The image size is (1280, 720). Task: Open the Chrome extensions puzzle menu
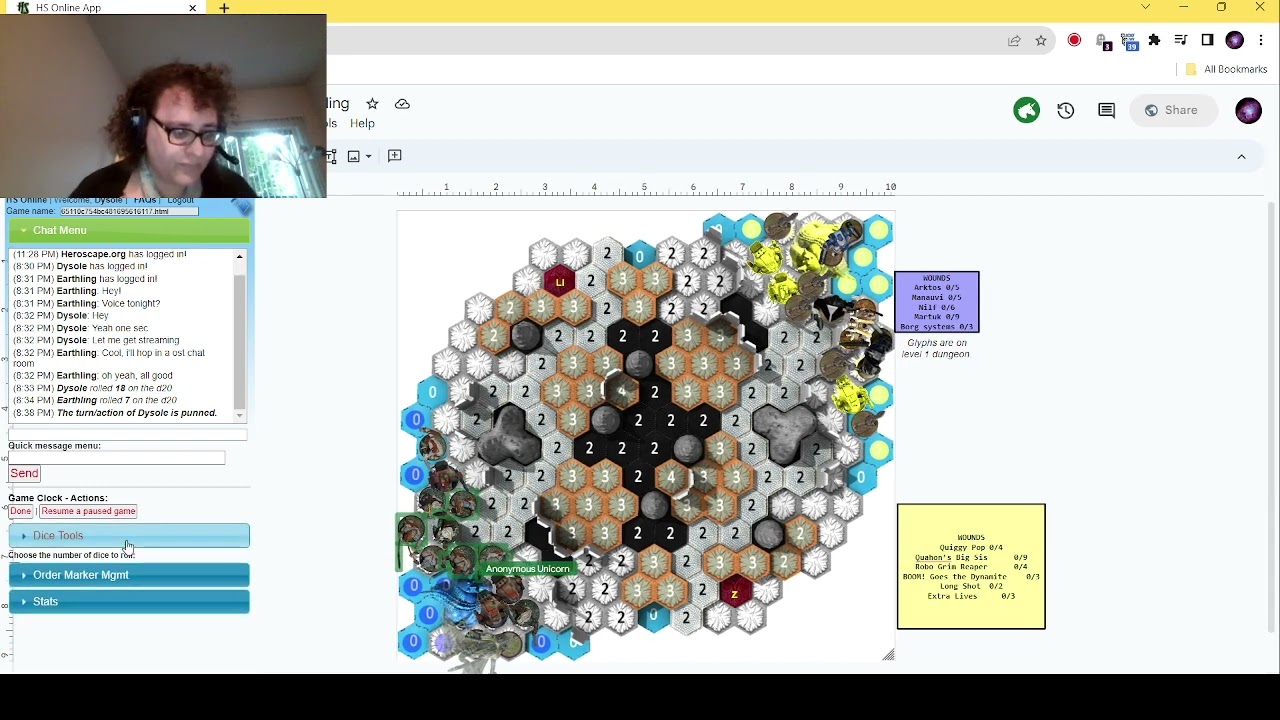coord(1155,40)
